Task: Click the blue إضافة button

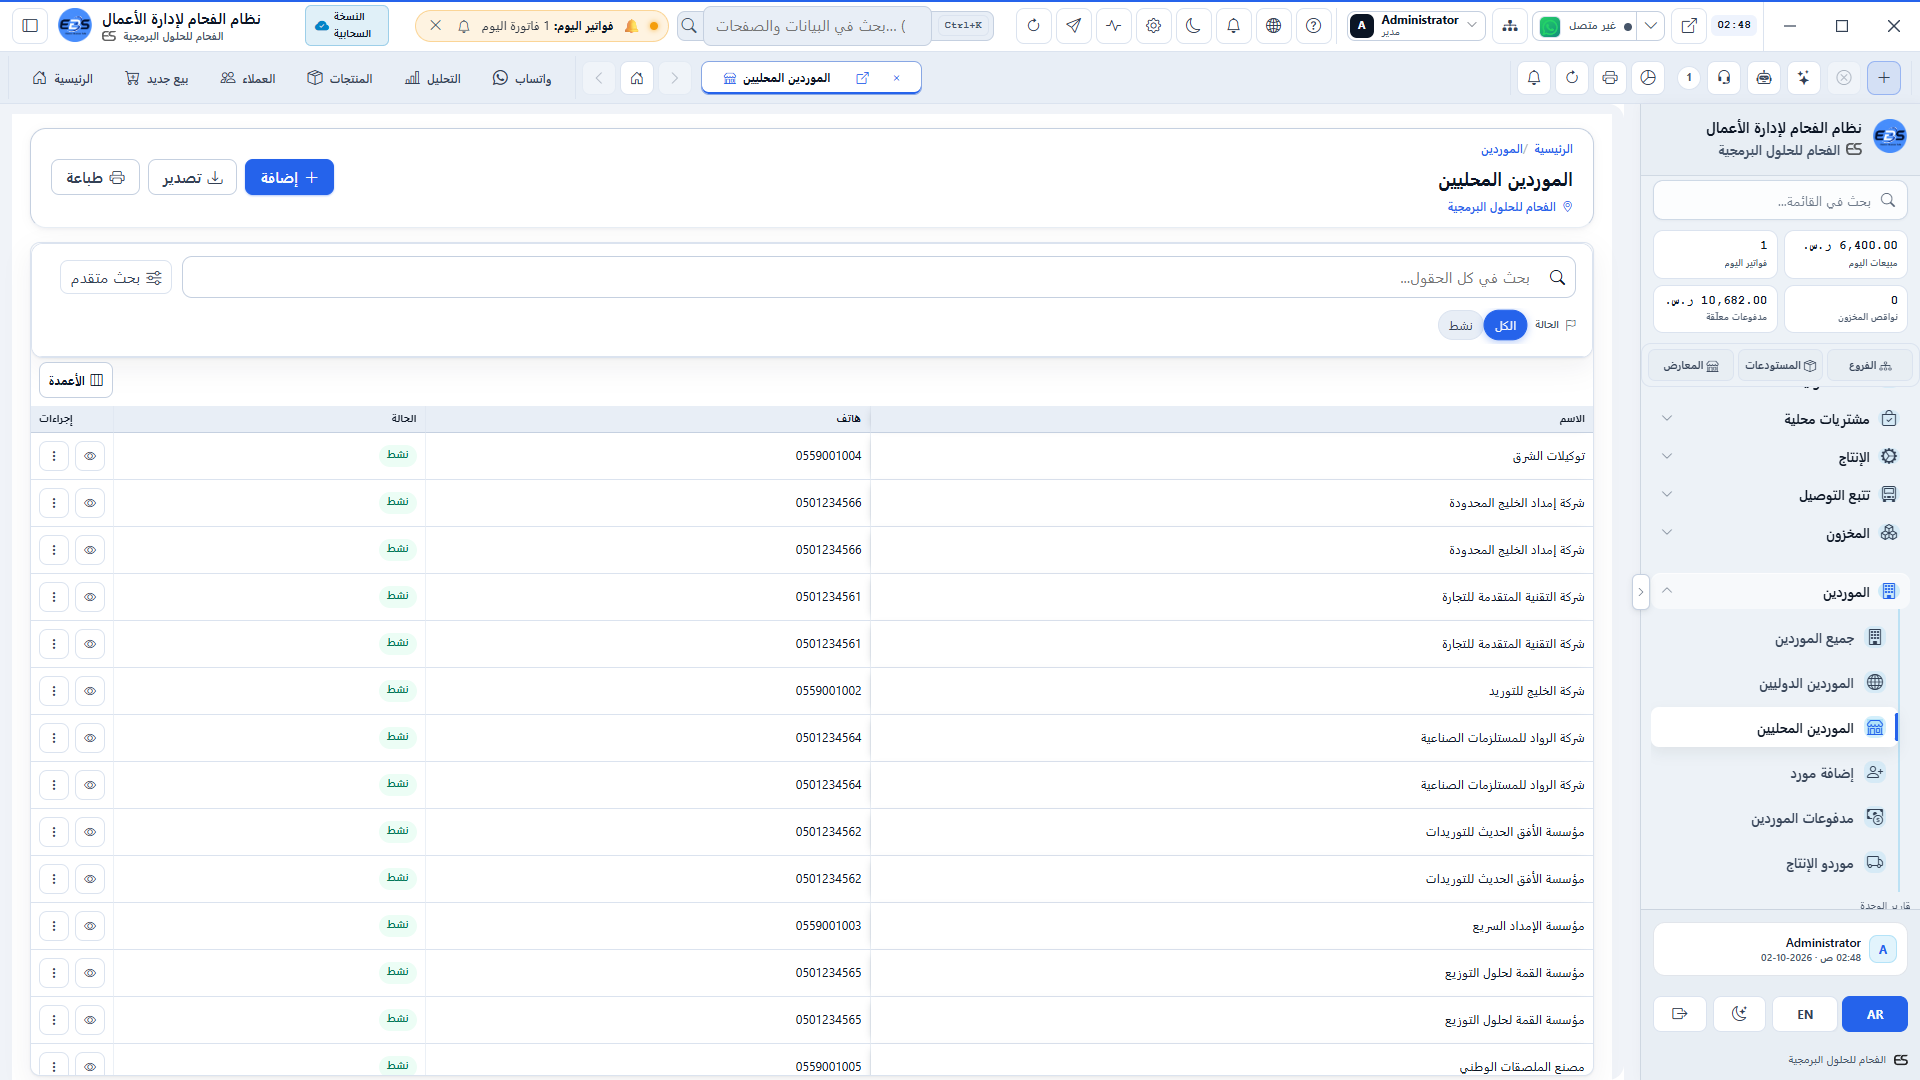Action: pos(289,178)
